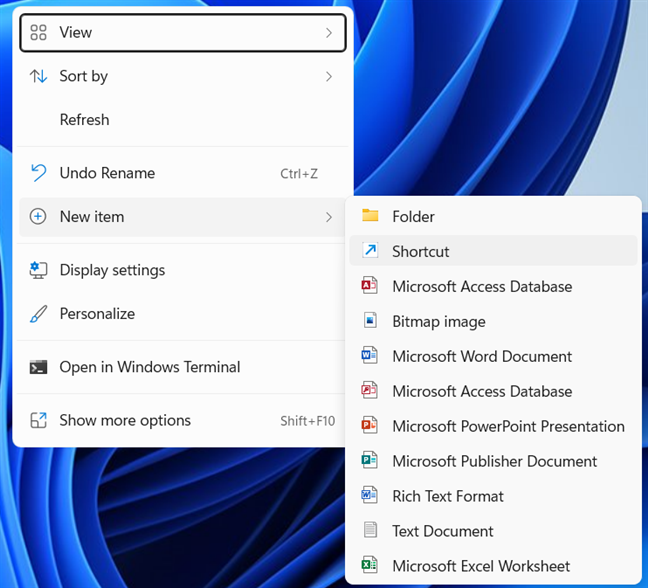Click the Display settings monitor icon
The image size is (648, 588).
38,270
